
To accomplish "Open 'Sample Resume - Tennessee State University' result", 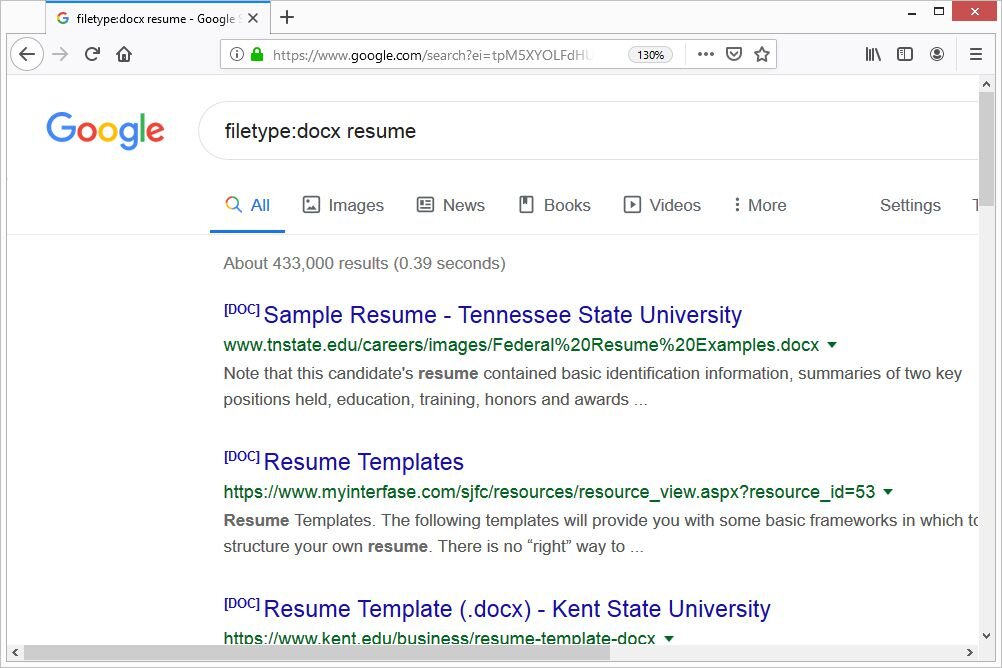I will click(502, 315).
